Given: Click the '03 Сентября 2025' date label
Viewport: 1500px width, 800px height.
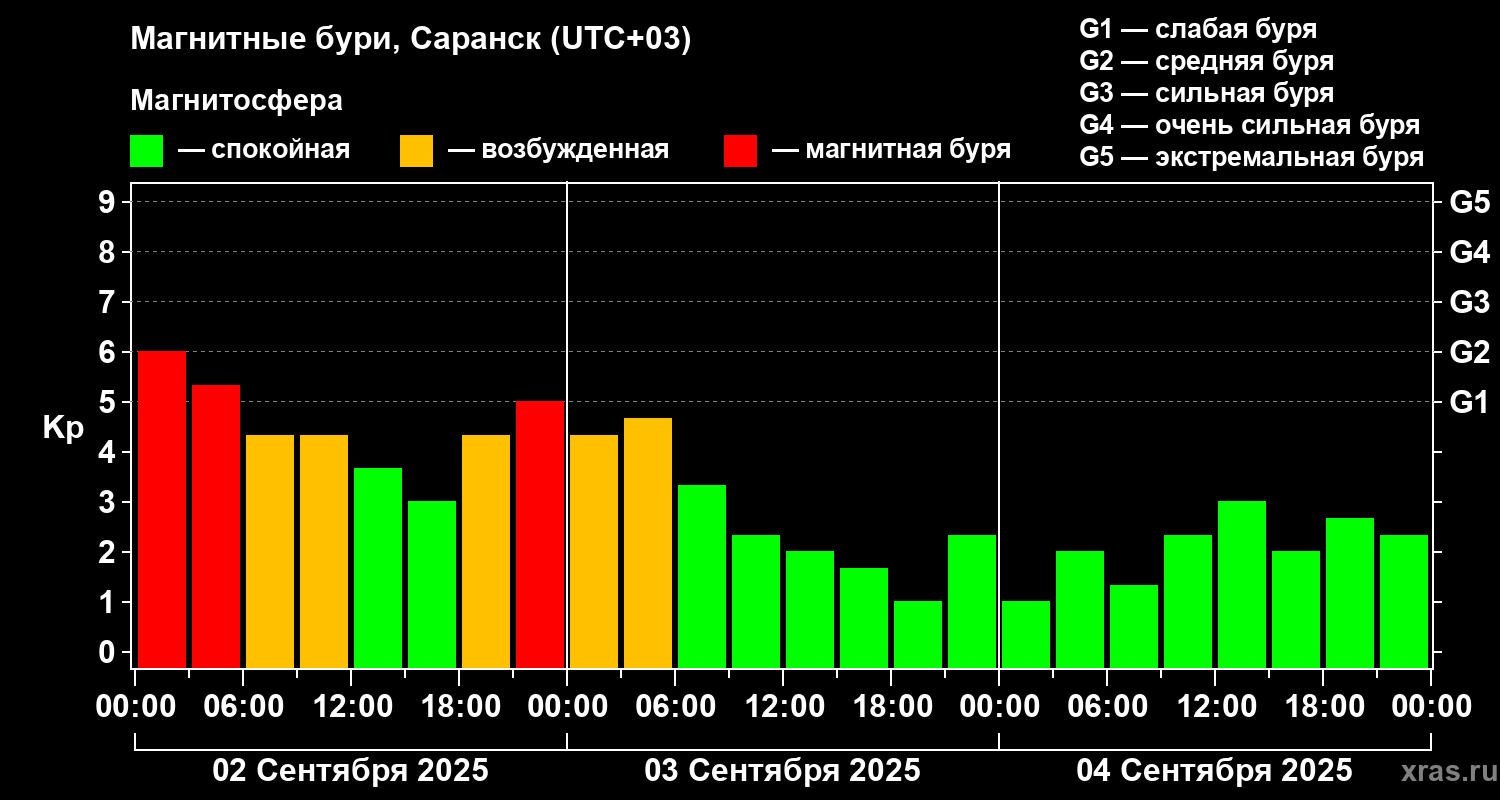Looking at the screenshot, I should point(782,771).
